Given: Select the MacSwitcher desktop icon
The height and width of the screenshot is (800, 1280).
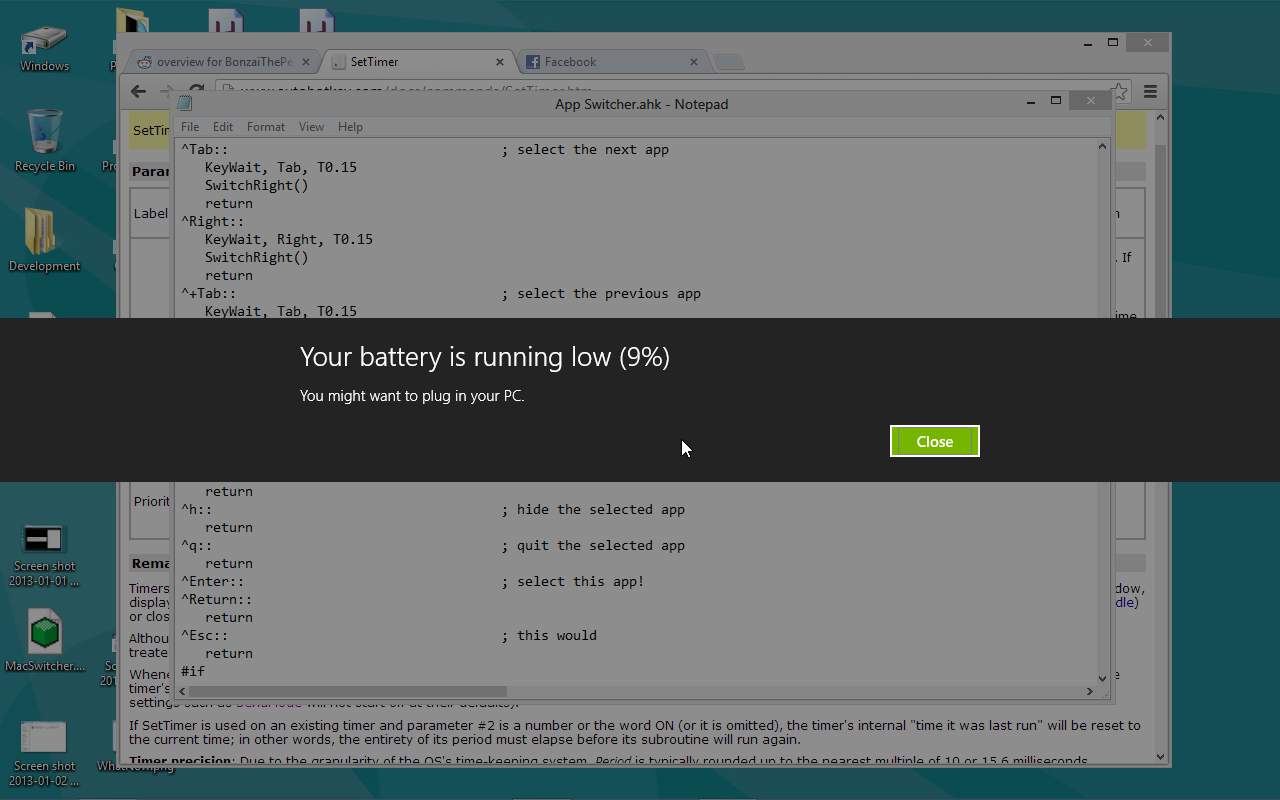Looking at the screenshot, I should point(45,640).
